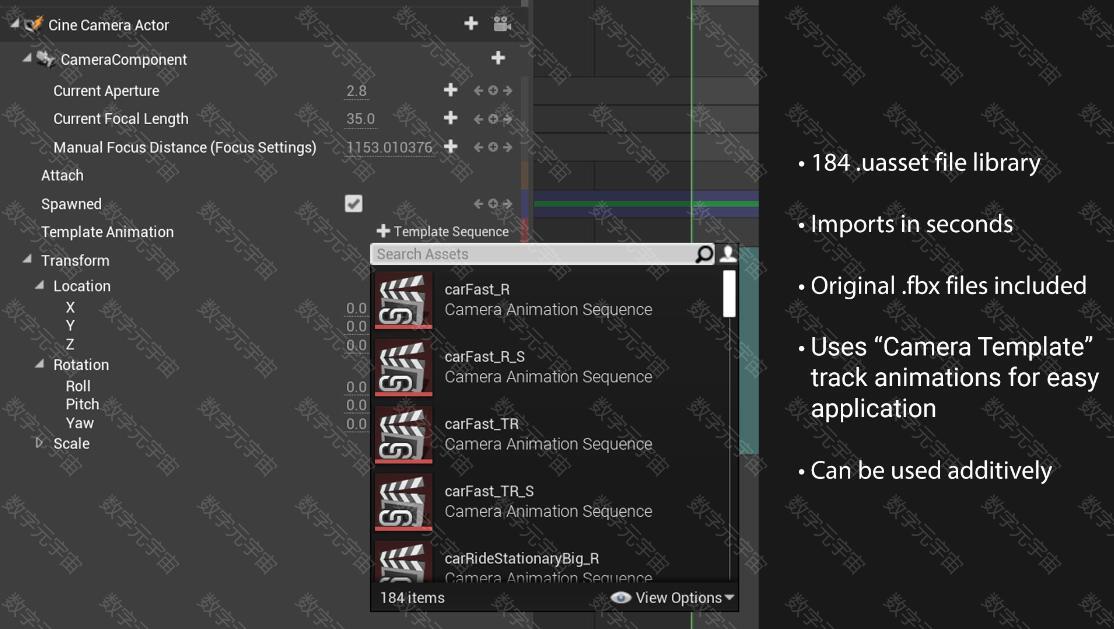Jump to next key on Manual Focus Distance
1114x629 pixels.
coord(507,147)
